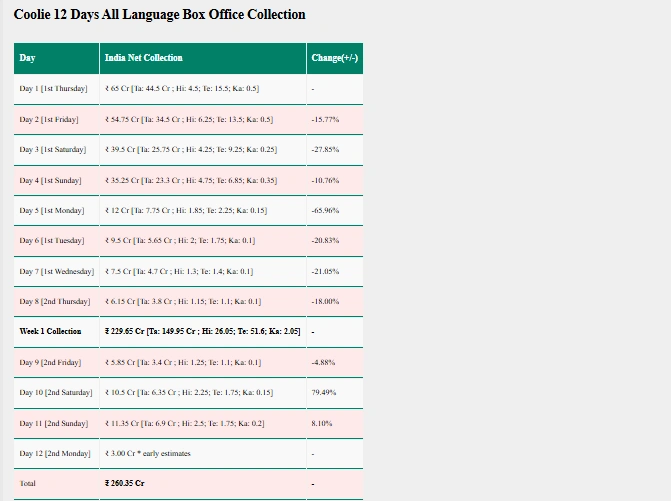Click the India Net Collection column header
Screen dimensions: 671x501
(144, 58)
